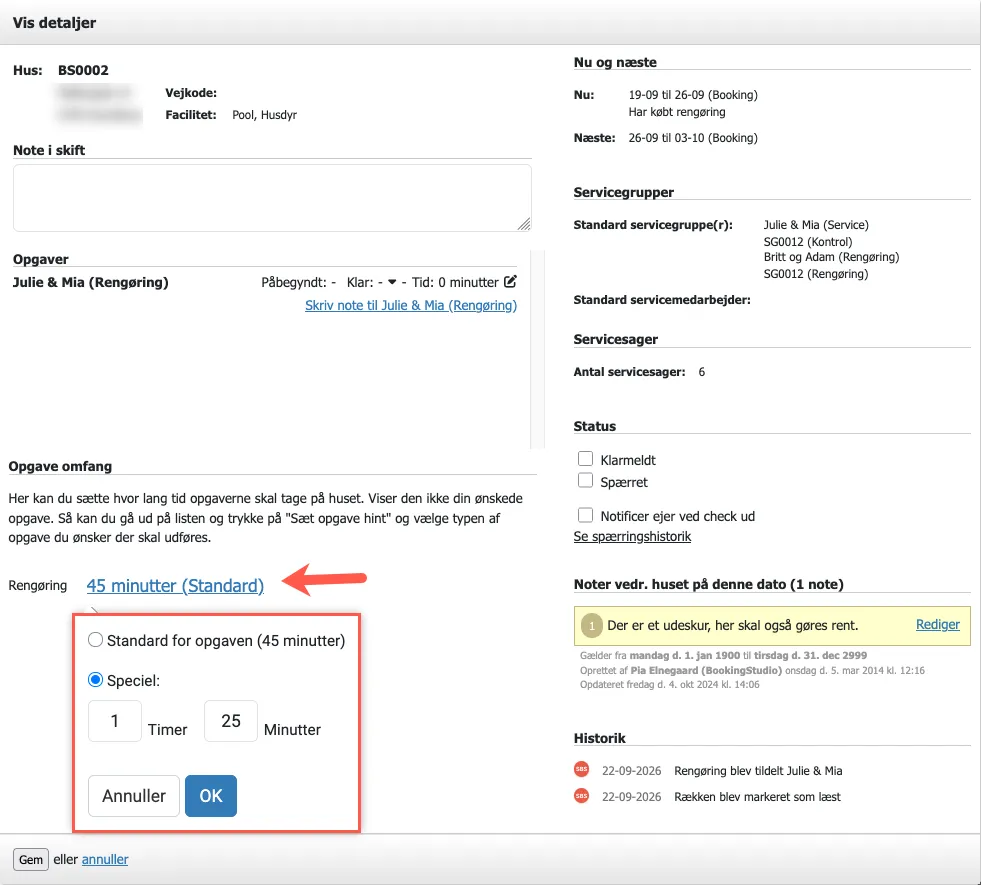Select the Speciel radio button
981x885 pixels.
[x=95, y=680]
